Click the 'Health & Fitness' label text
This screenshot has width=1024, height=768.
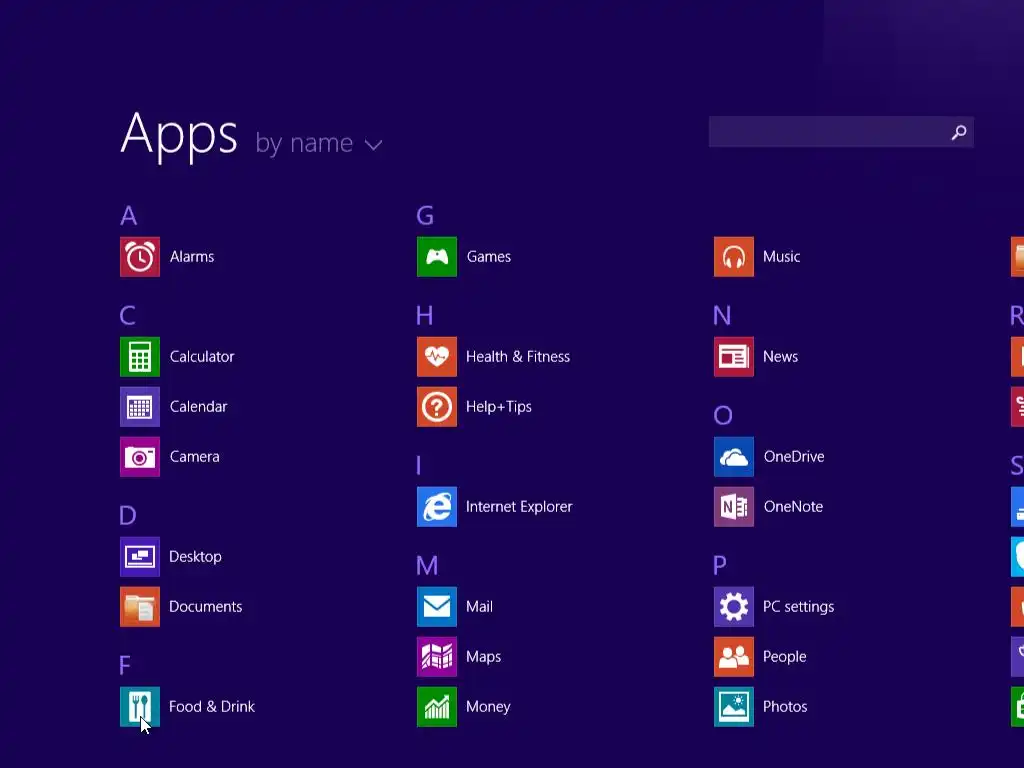[x=518, y=357]
